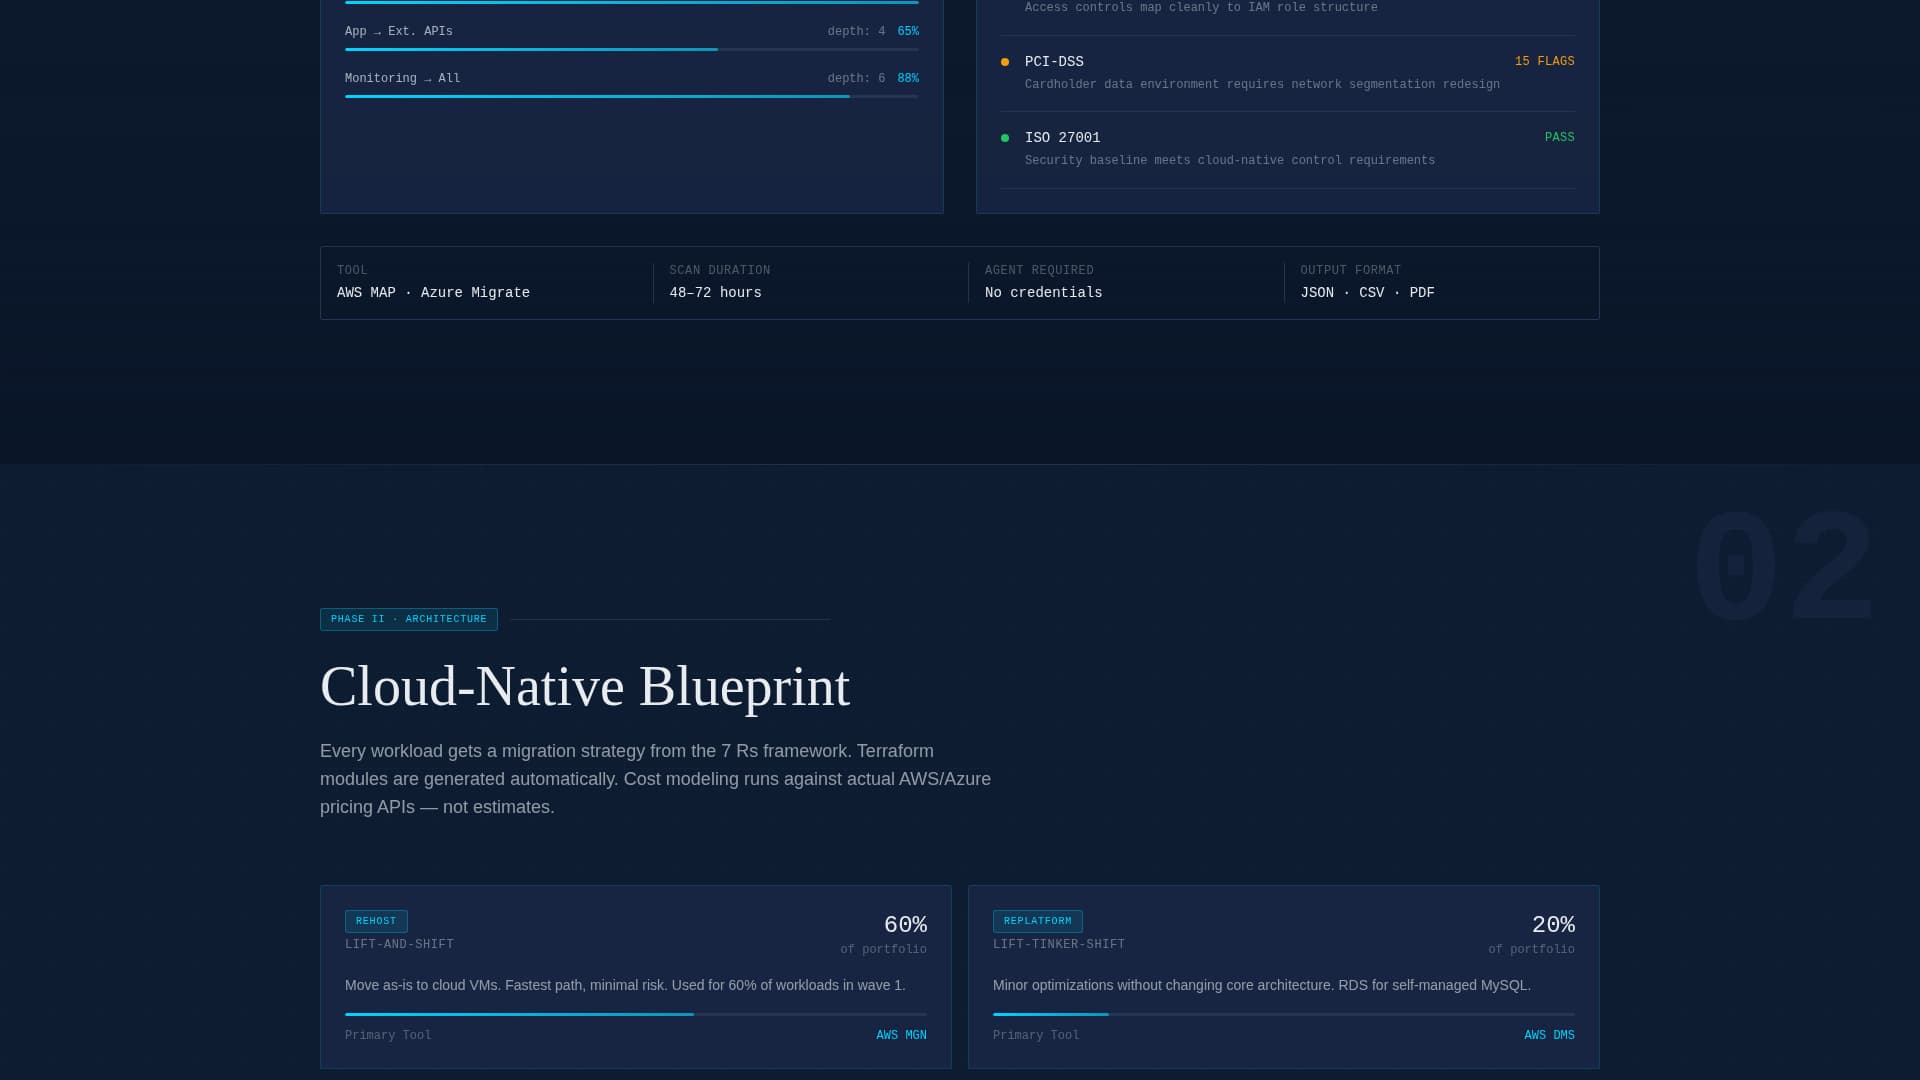The width and height of the screenshot is (1920, 1080).
Task: Enable the PASS indicator on ISO 27001
Action: (x=1559, y=137)
